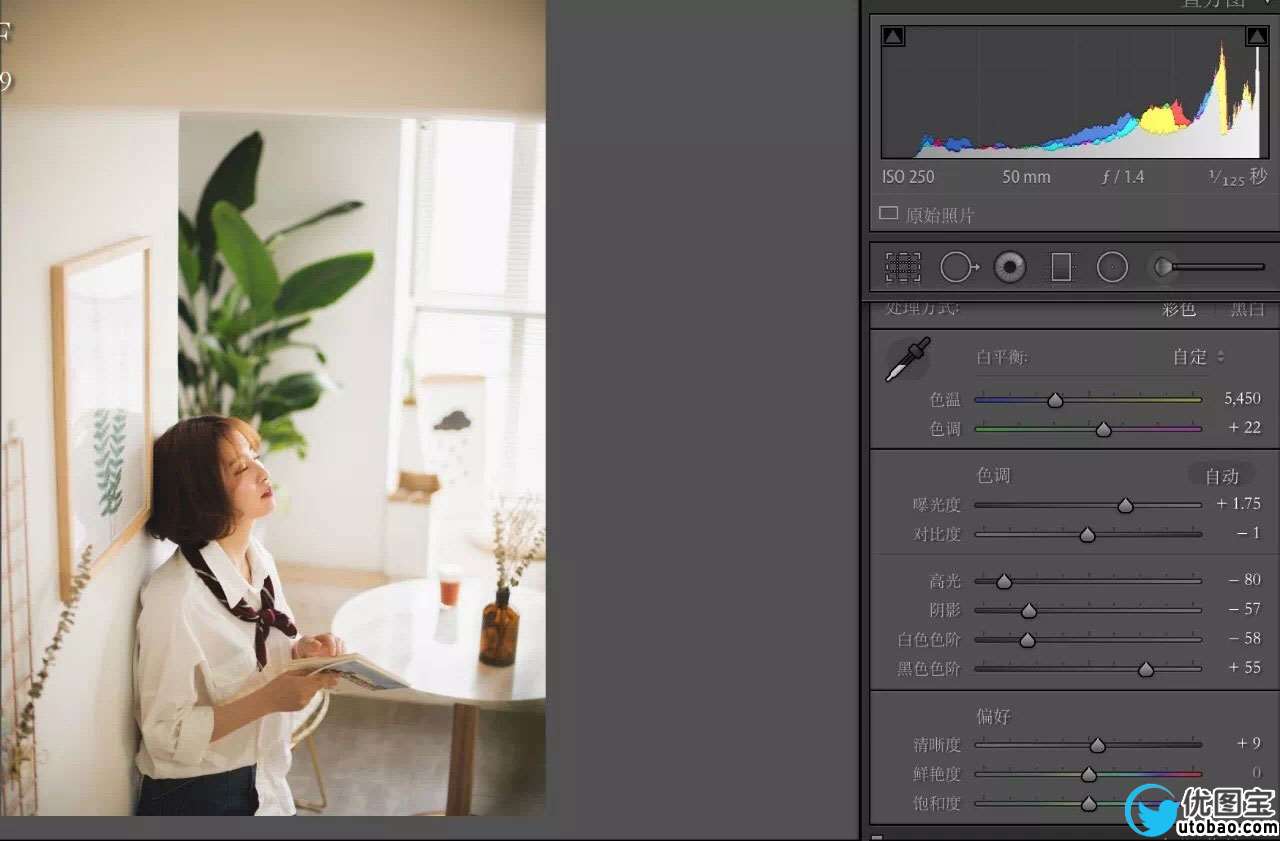Viewport: 1280px width, 841px height.
Task: Click the 色温 slider handle
Action: point(1055,400)
